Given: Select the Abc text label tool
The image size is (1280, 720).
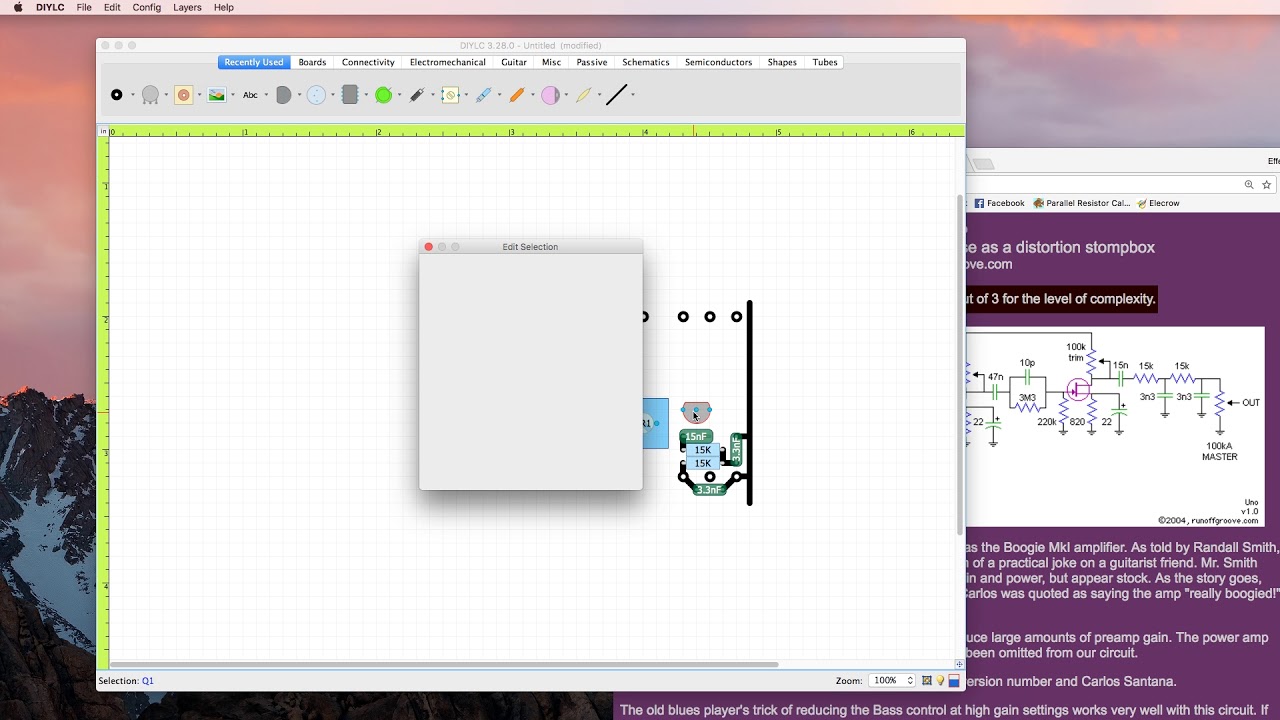Looking at the screenshot, I should point(250,95).
